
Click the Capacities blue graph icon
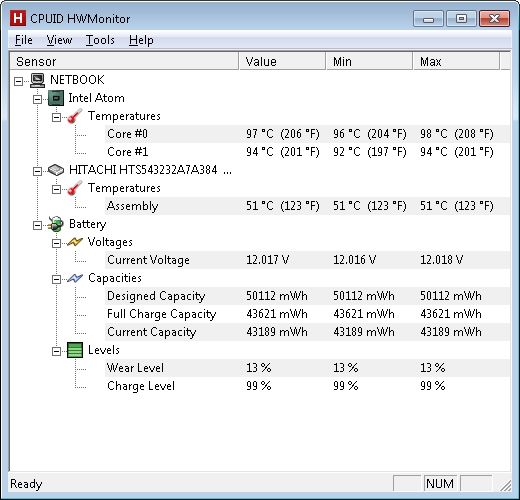(x=75, y=278)
